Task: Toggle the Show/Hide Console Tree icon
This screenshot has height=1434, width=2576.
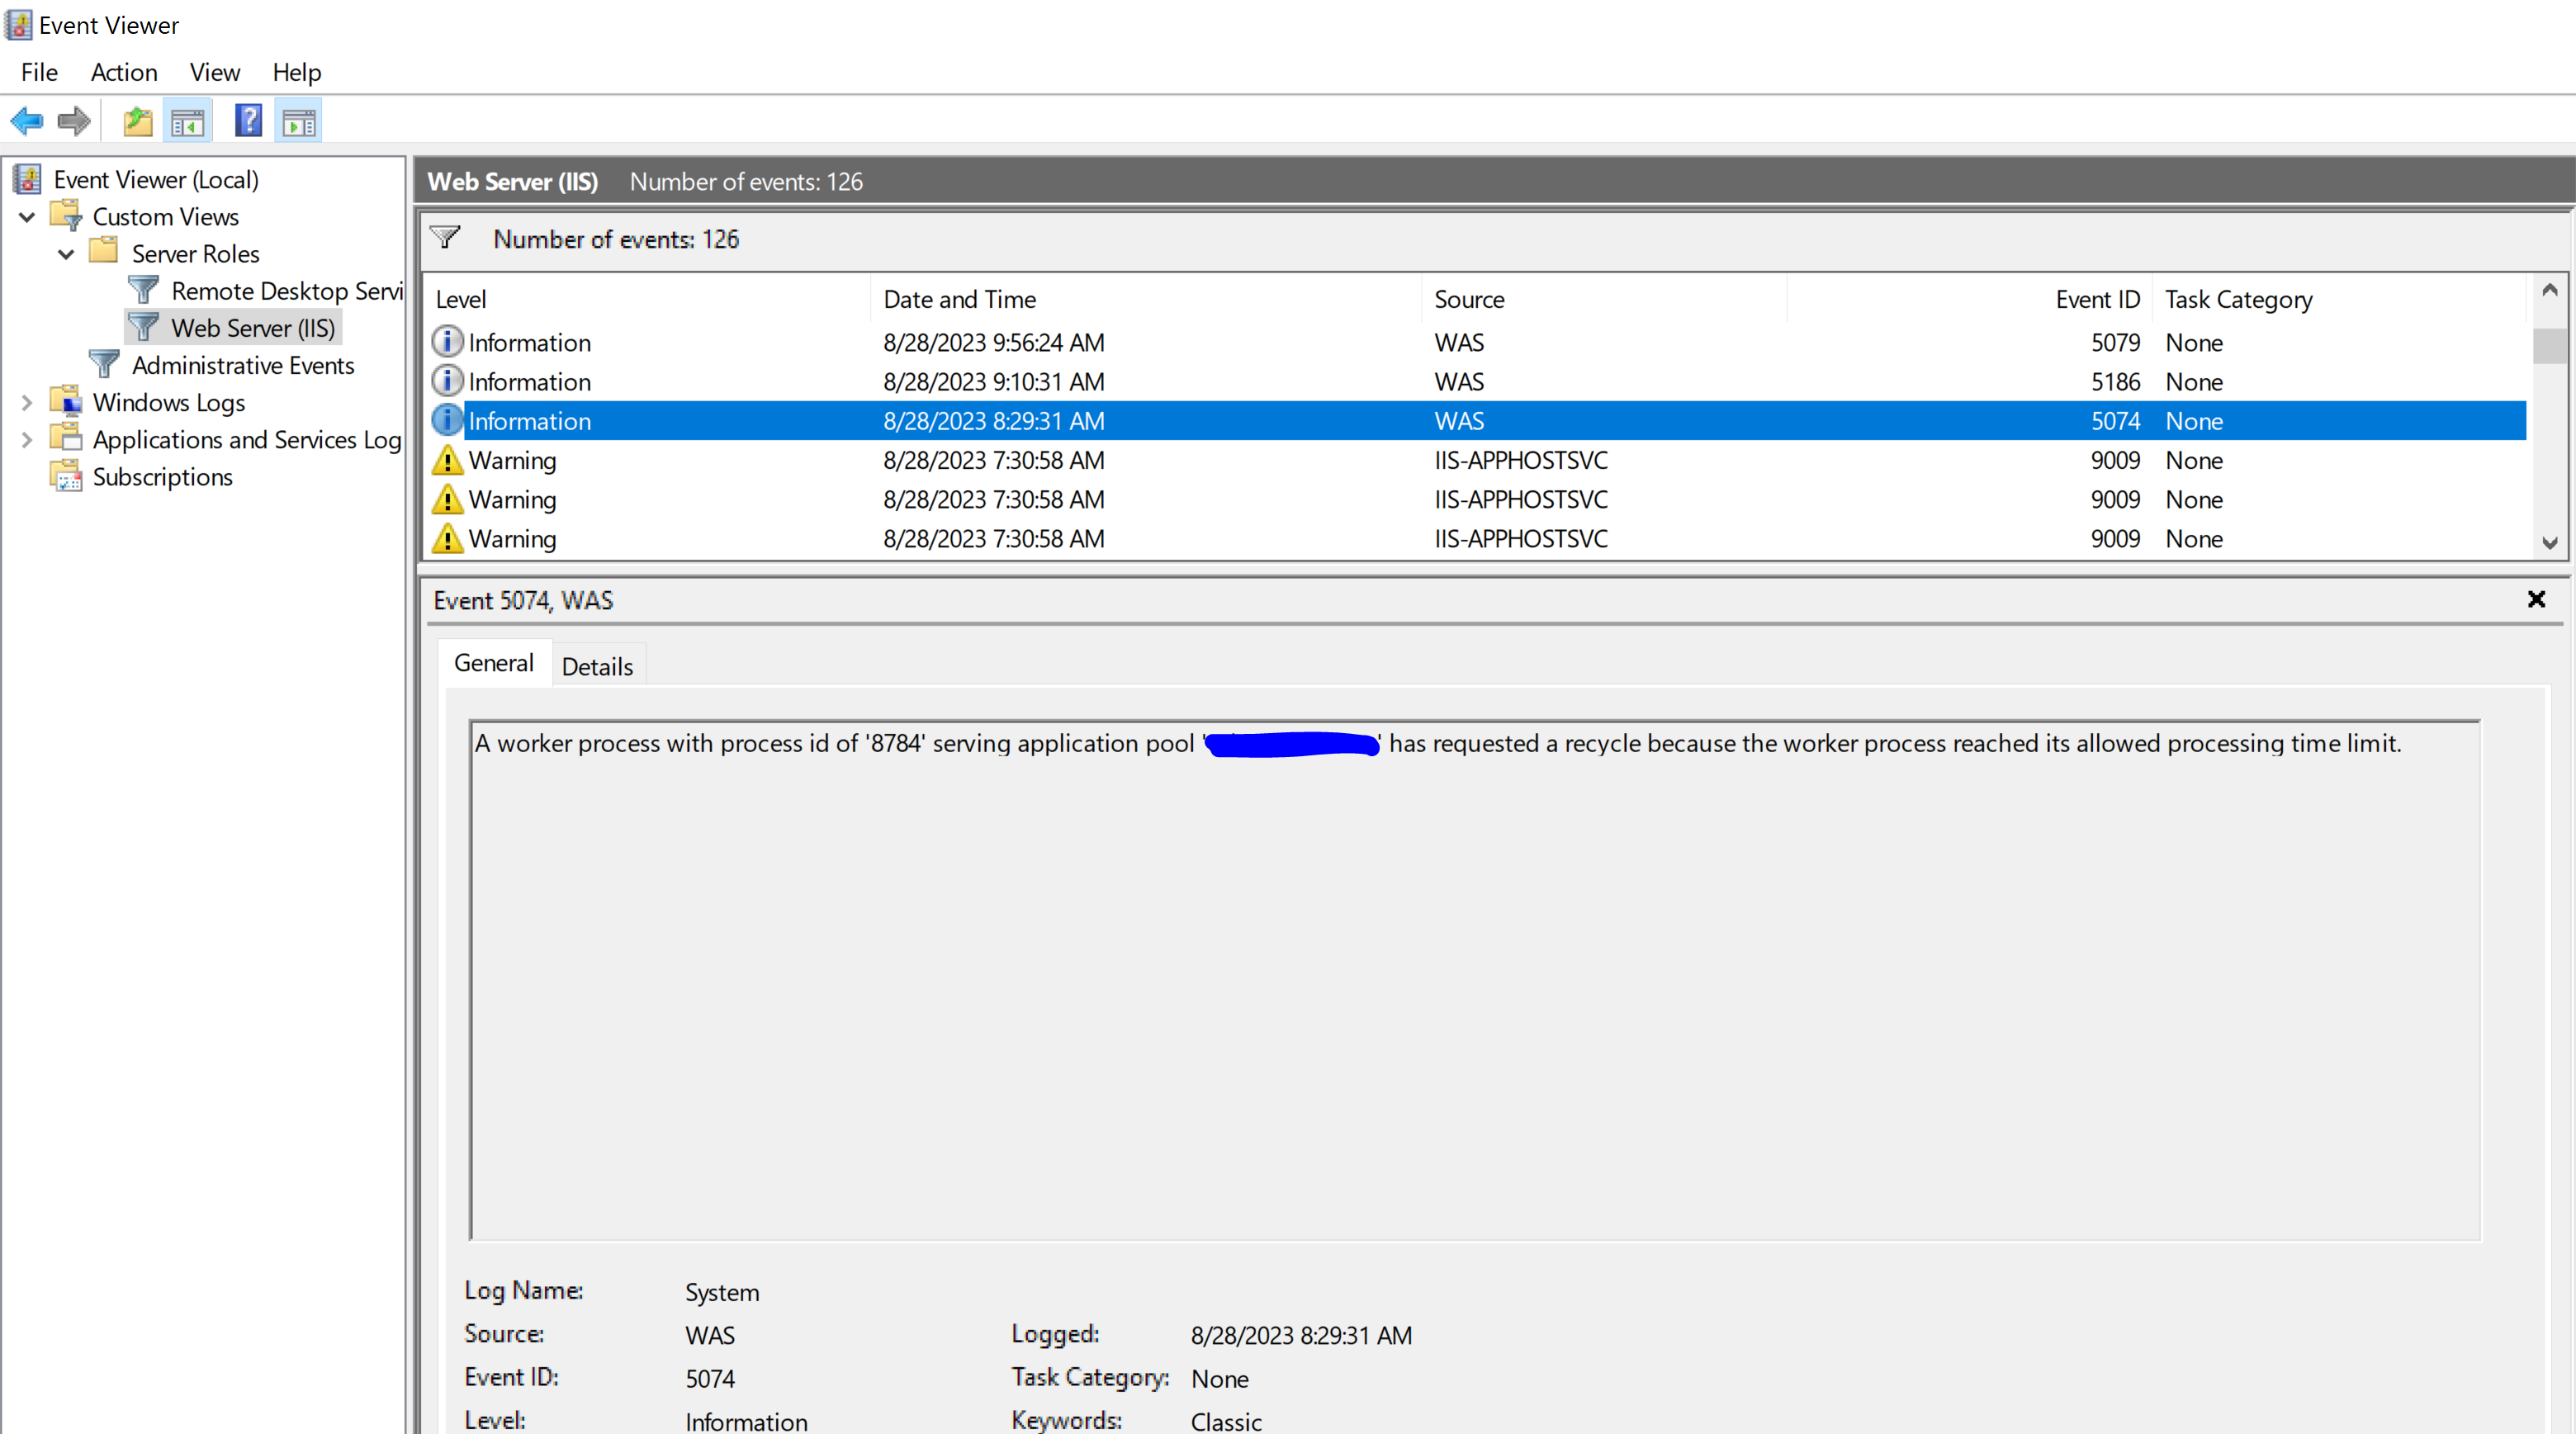Action: point(188,122)
